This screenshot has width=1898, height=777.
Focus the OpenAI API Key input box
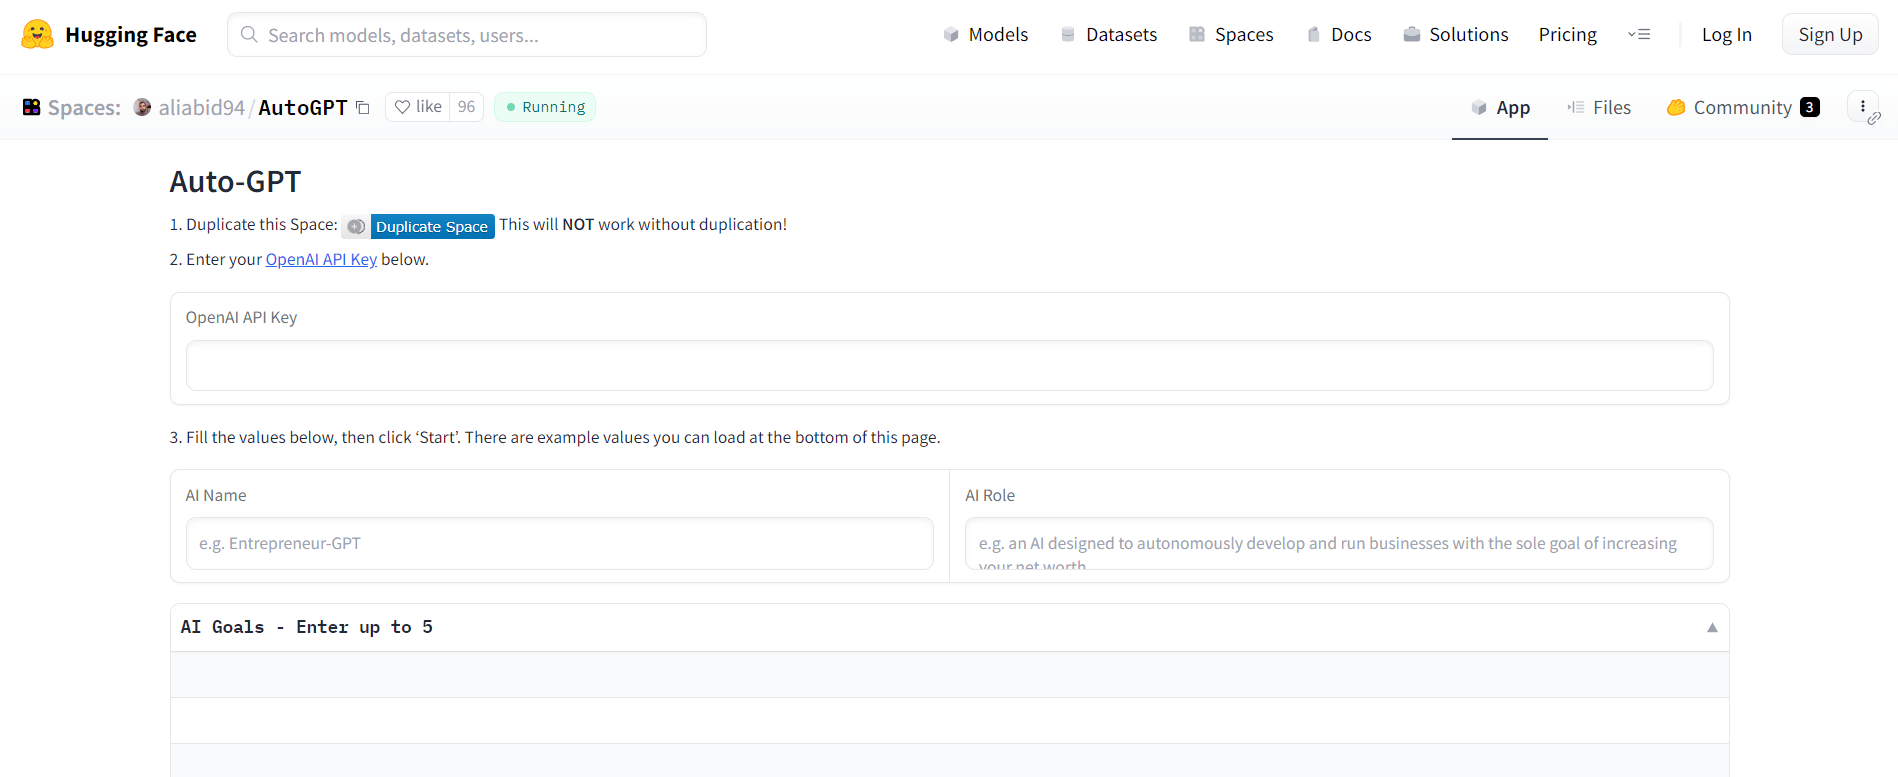[x=949, y=365]
